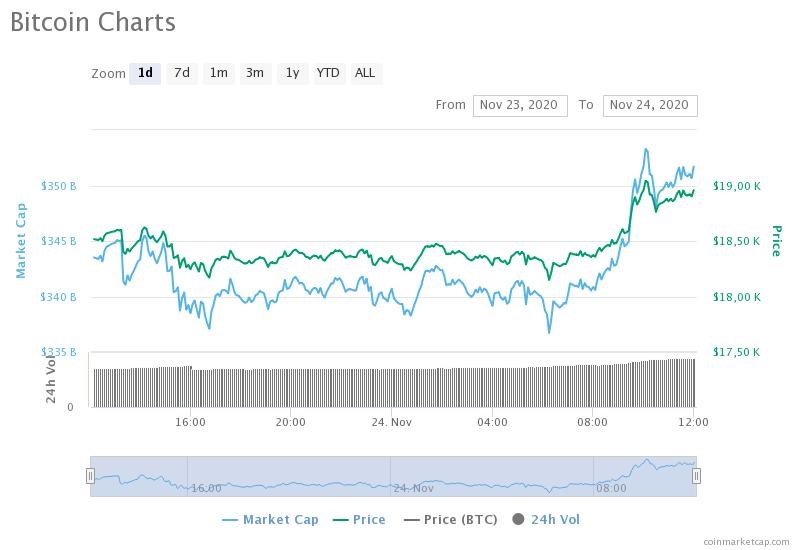Open the To date field Nov 24, 2020
This screenshot has width=800, height=550.
(650, 105)
